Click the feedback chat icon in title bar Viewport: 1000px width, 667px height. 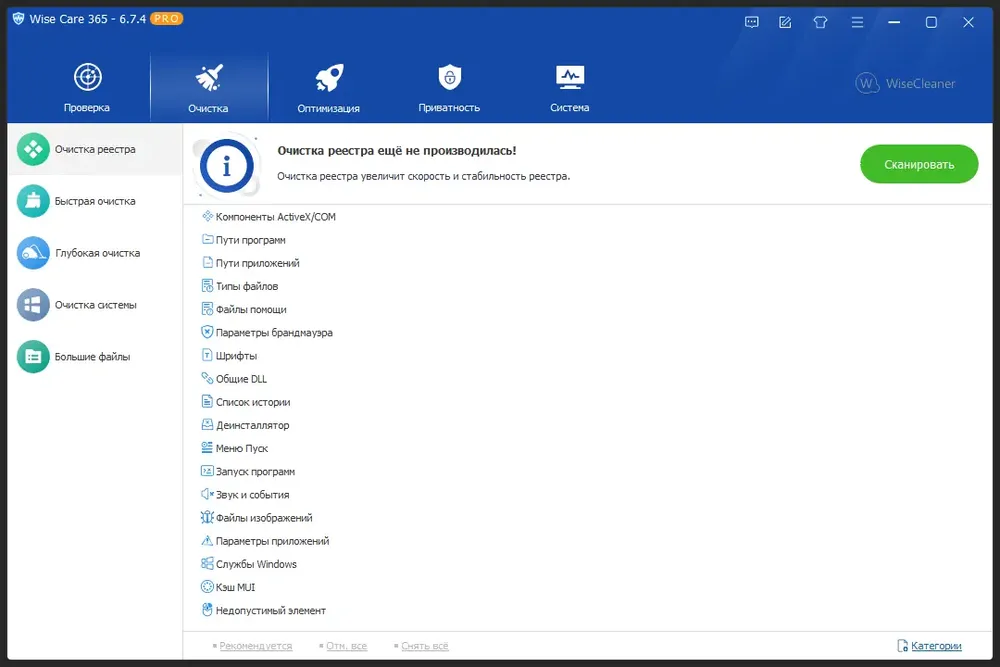coord(752,22)
